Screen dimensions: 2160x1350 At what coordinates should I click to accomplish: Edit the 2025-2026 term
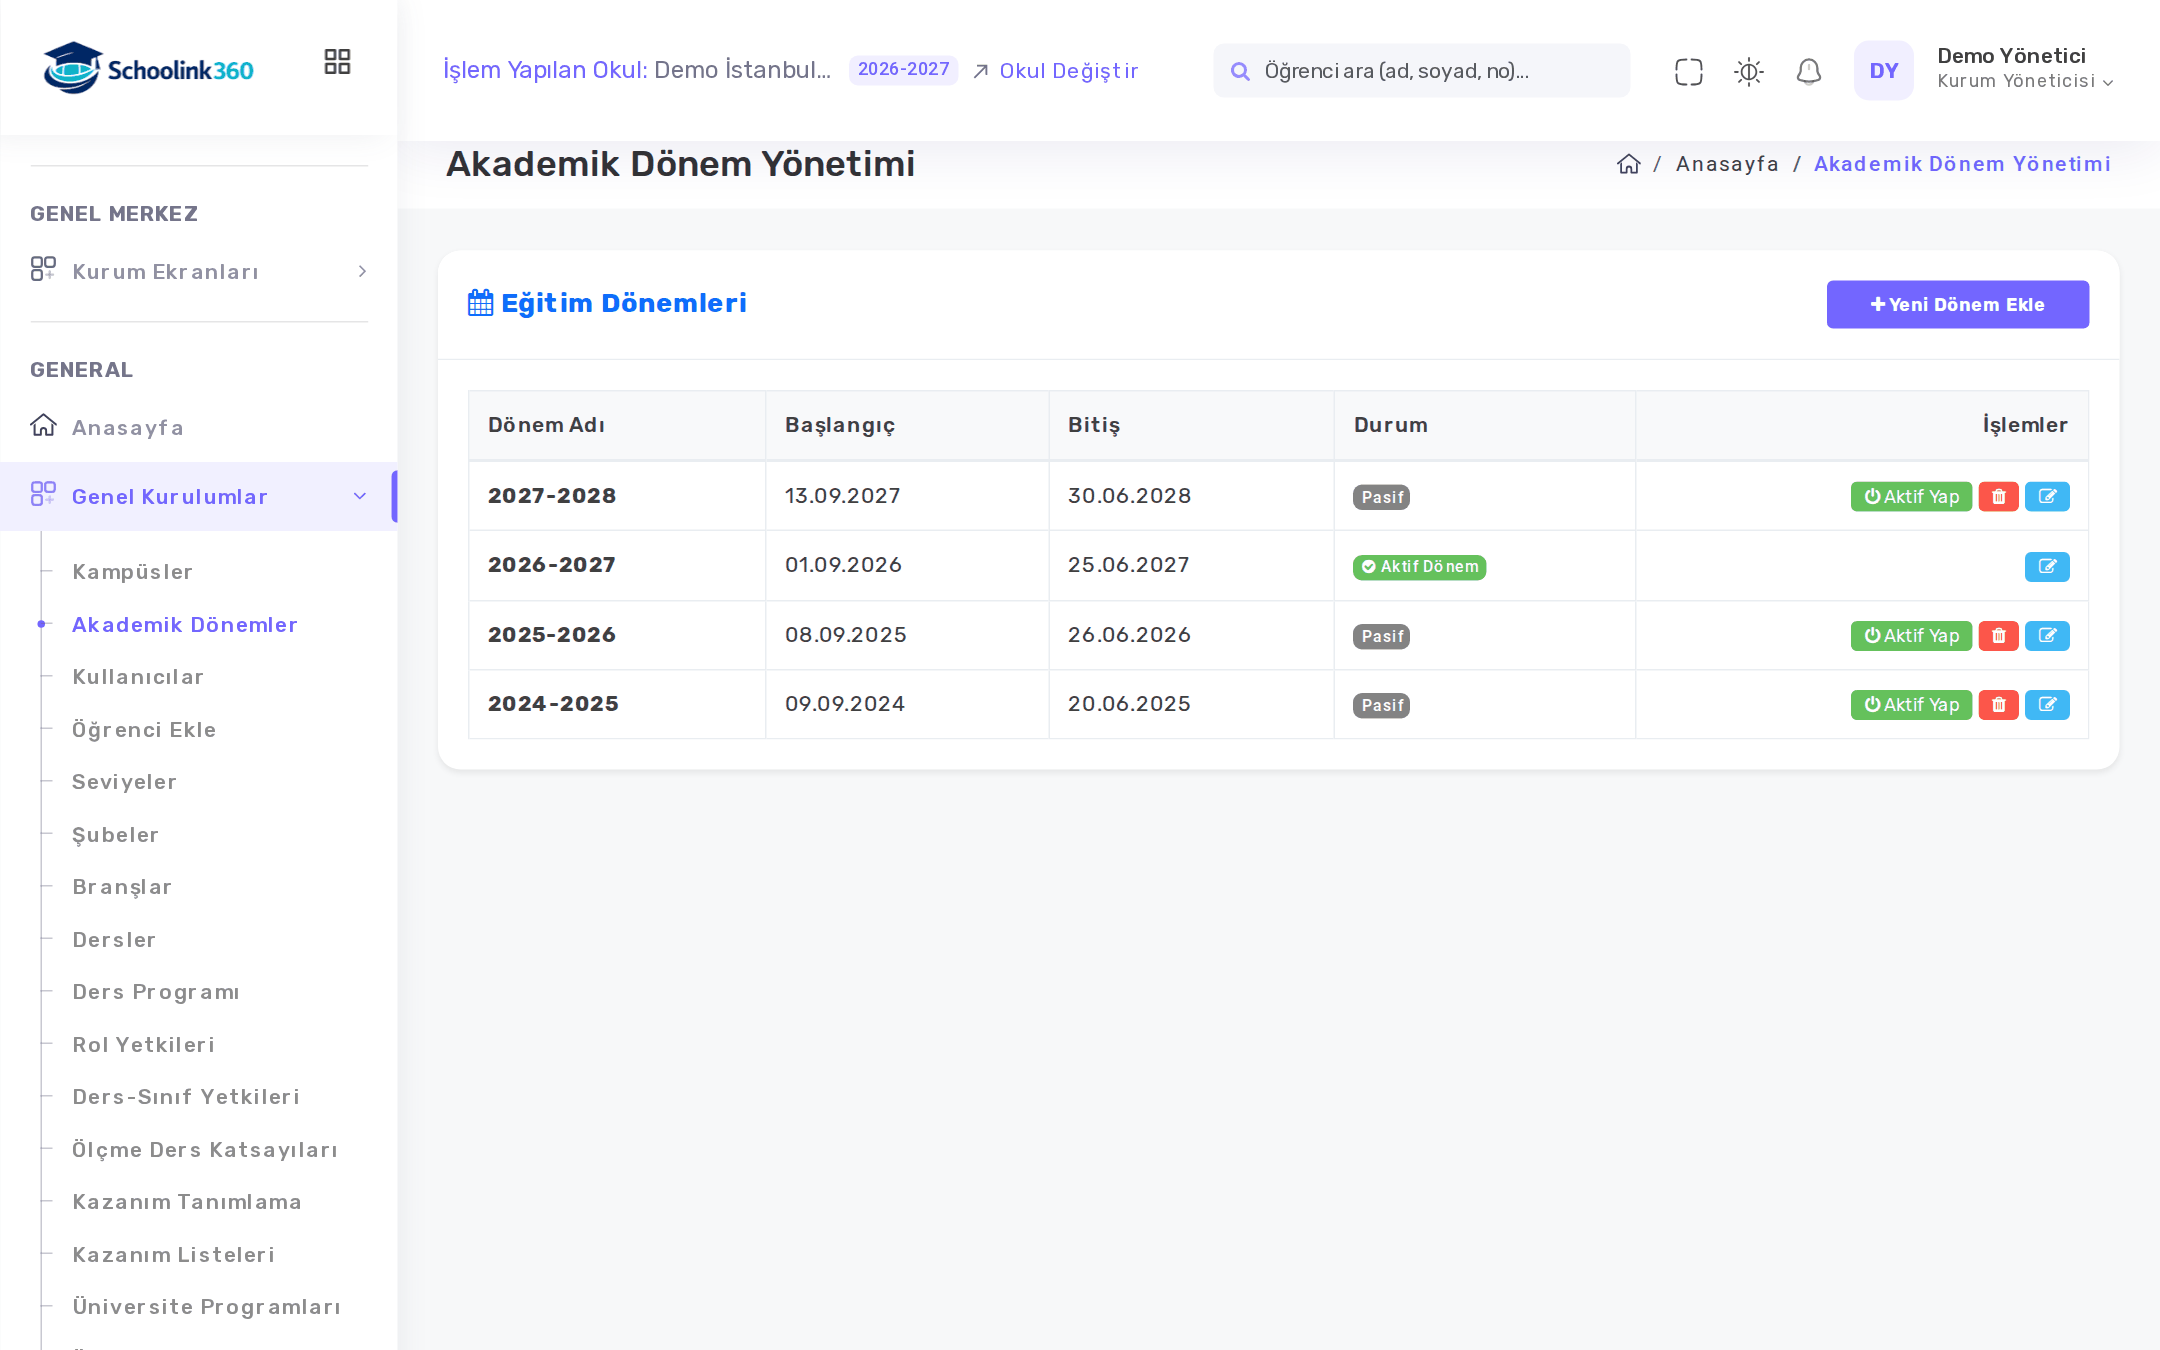pyautogui.click(x=2047, y=636)
